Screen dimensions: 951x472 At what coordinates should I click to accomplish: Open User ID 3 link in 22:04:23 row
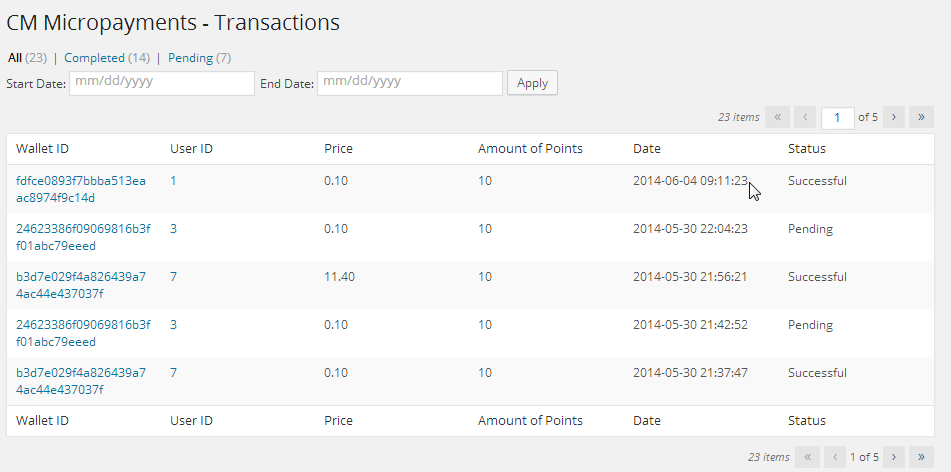tap(174, 229)
